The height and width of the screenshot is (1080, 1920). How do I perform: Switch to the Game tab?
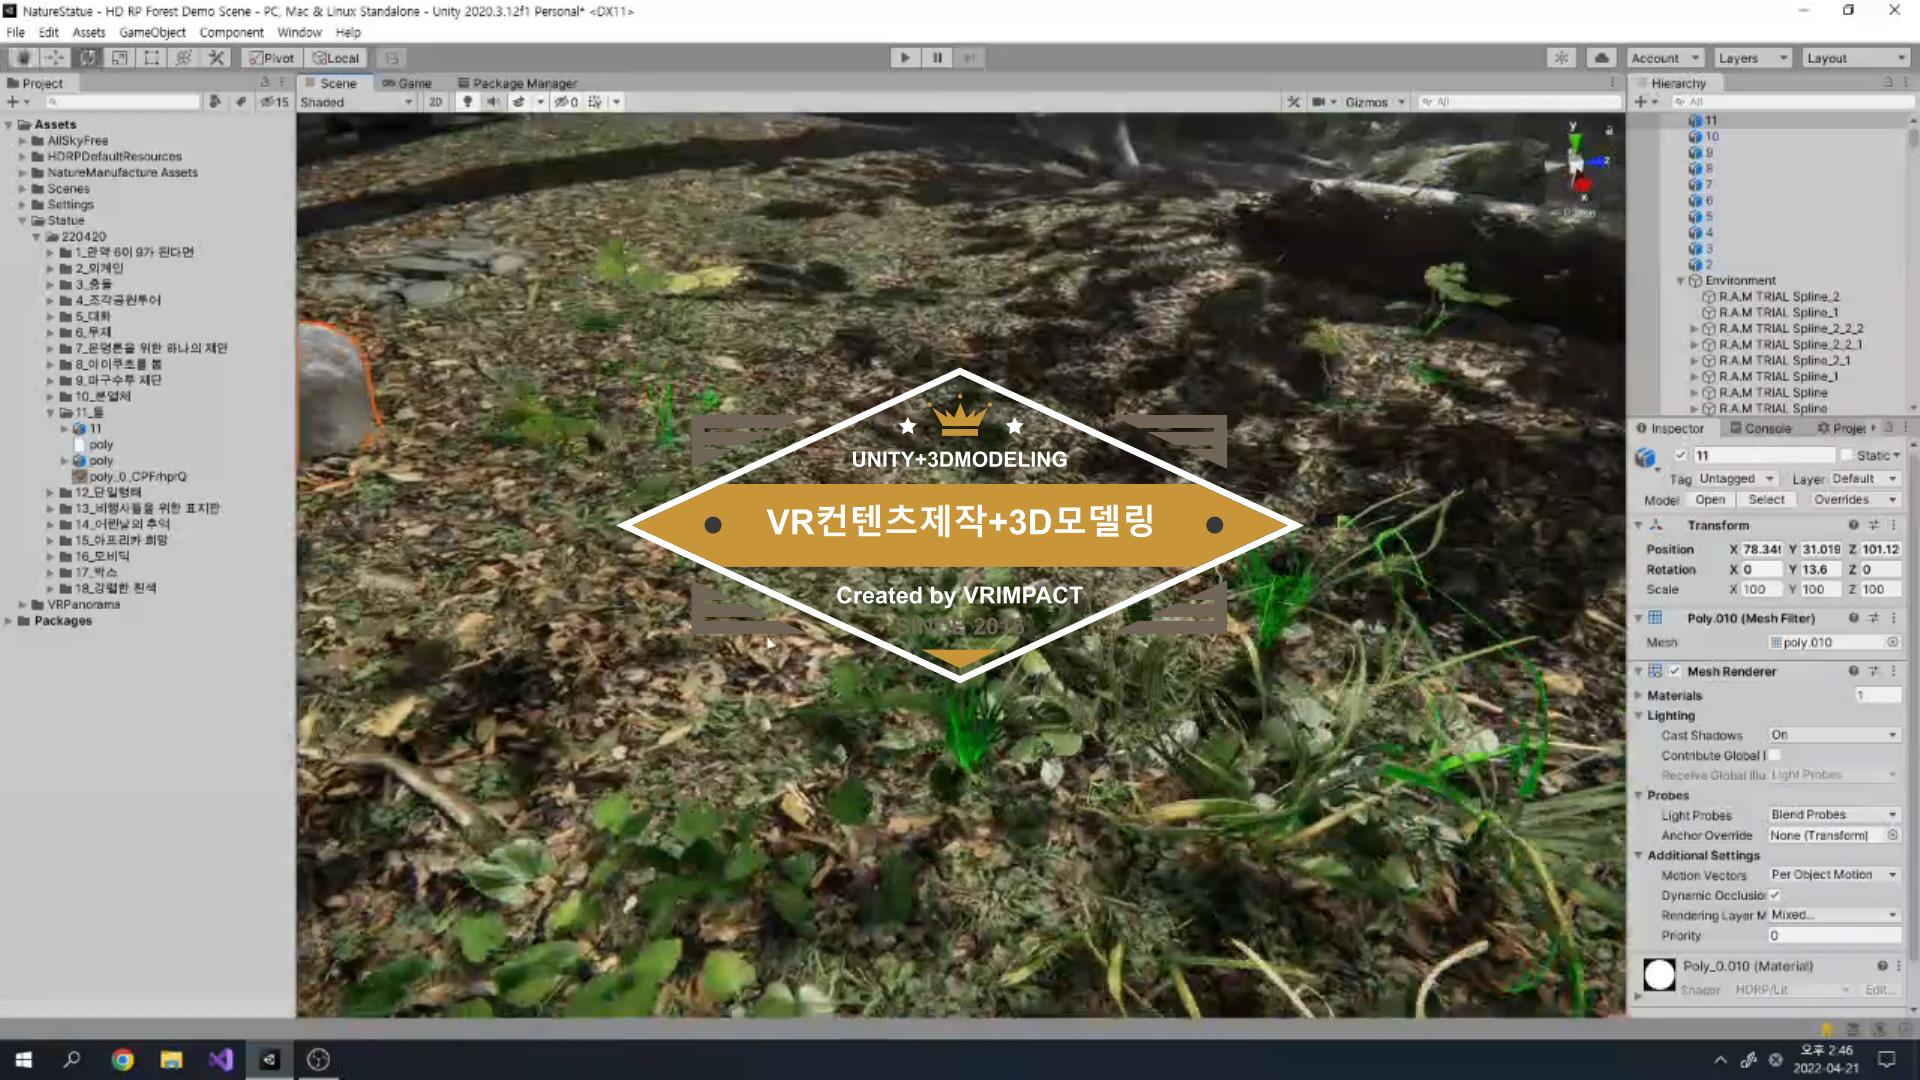(x=407, y=83)
